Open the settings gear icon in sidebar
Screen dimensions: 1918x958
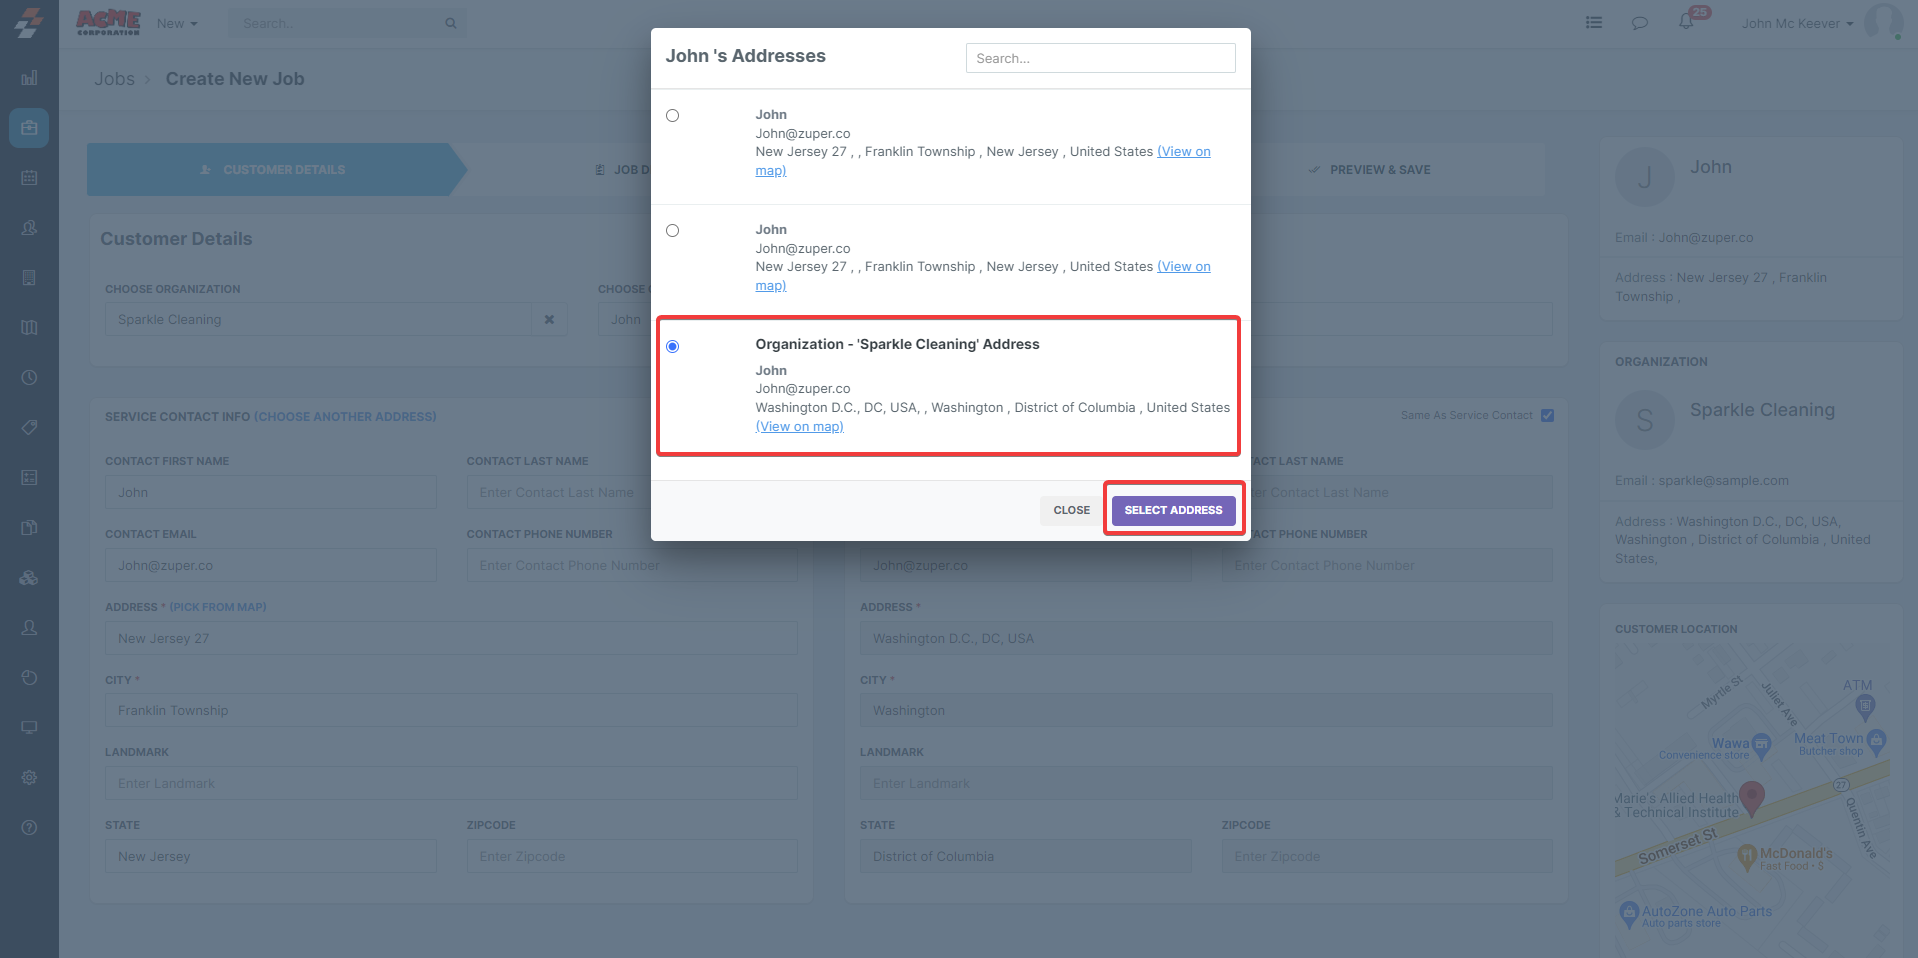pyautogui.click(x=29, y=778)
